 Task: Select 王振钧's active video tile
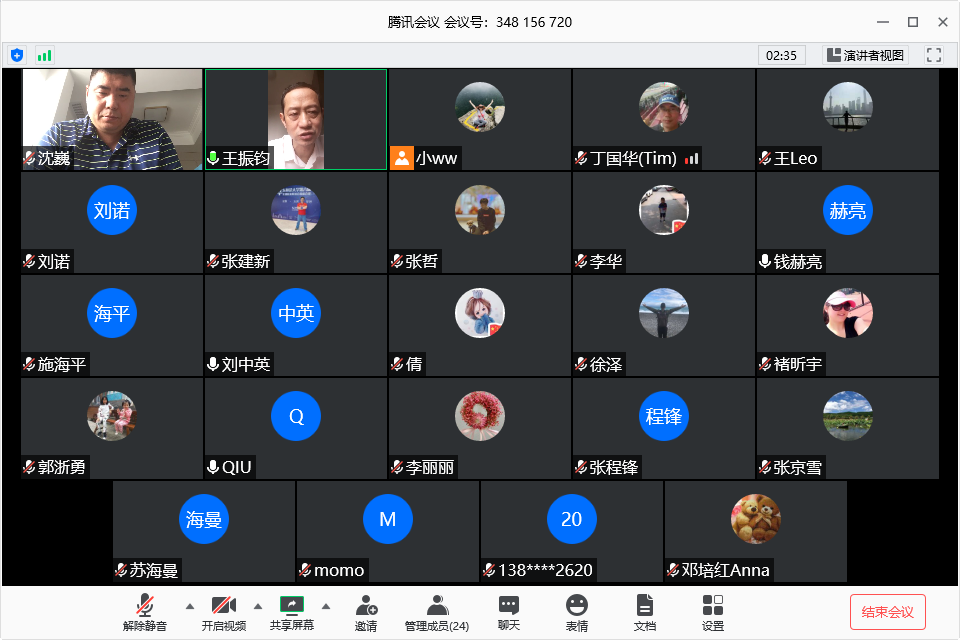(x=296, y=119)
